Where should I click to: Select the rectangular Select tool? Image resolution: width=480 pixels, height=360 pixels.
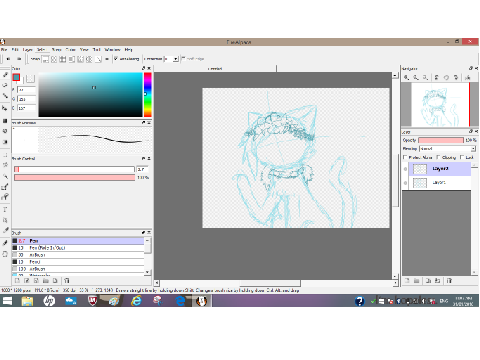pos(5,155)
